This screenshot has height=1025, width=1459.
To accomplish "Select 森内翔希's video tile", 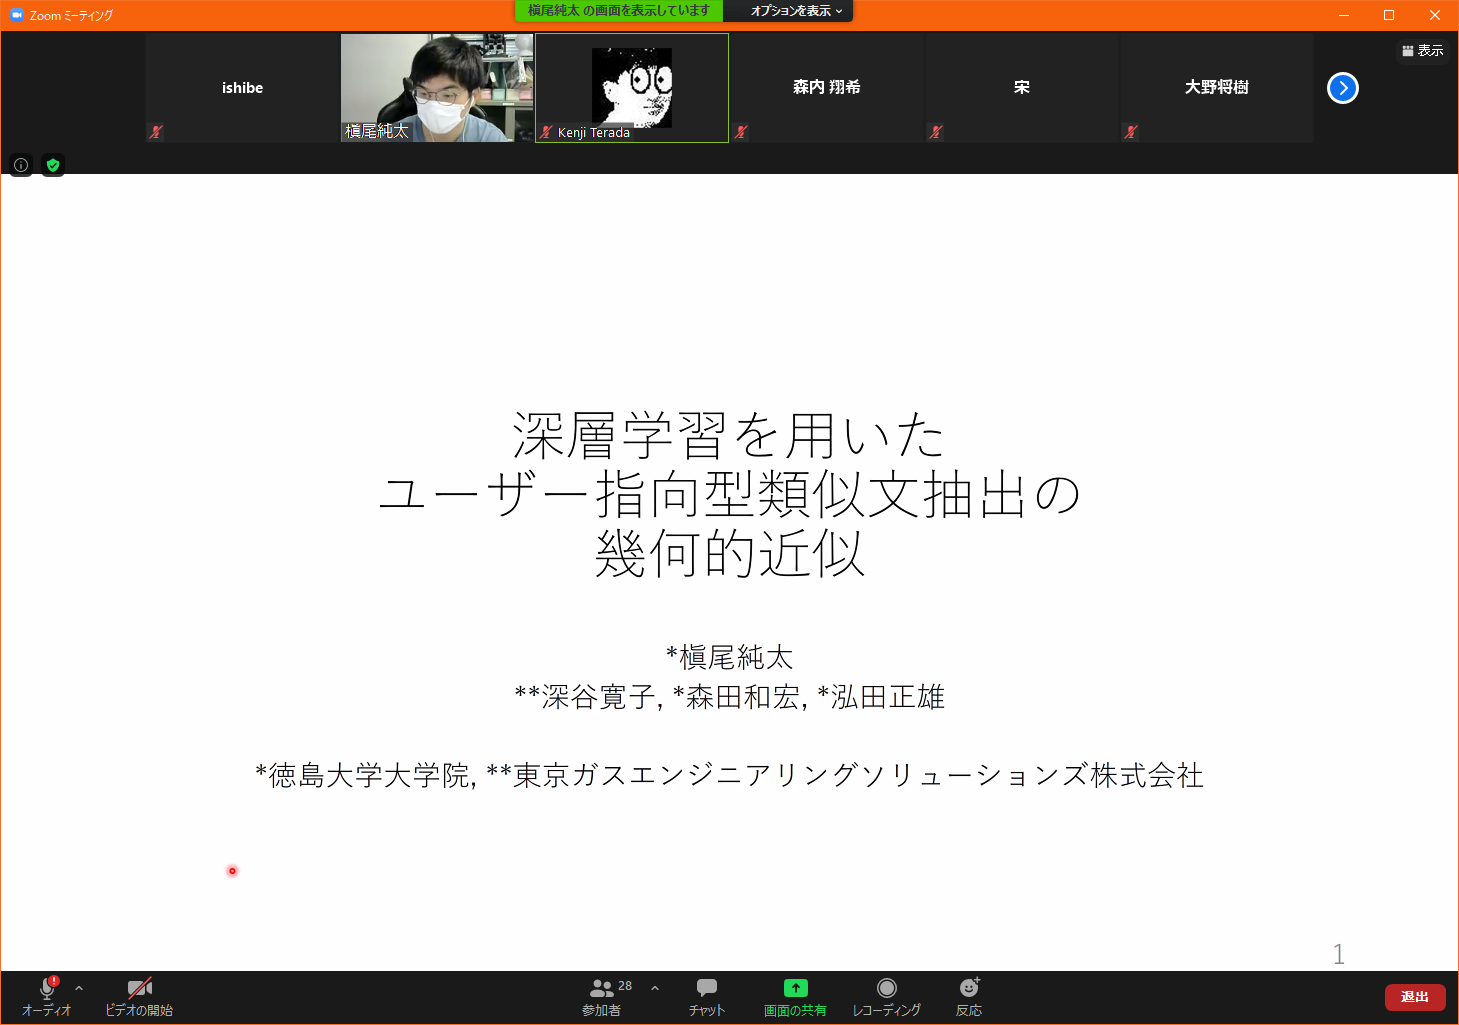I will [827, 87].
